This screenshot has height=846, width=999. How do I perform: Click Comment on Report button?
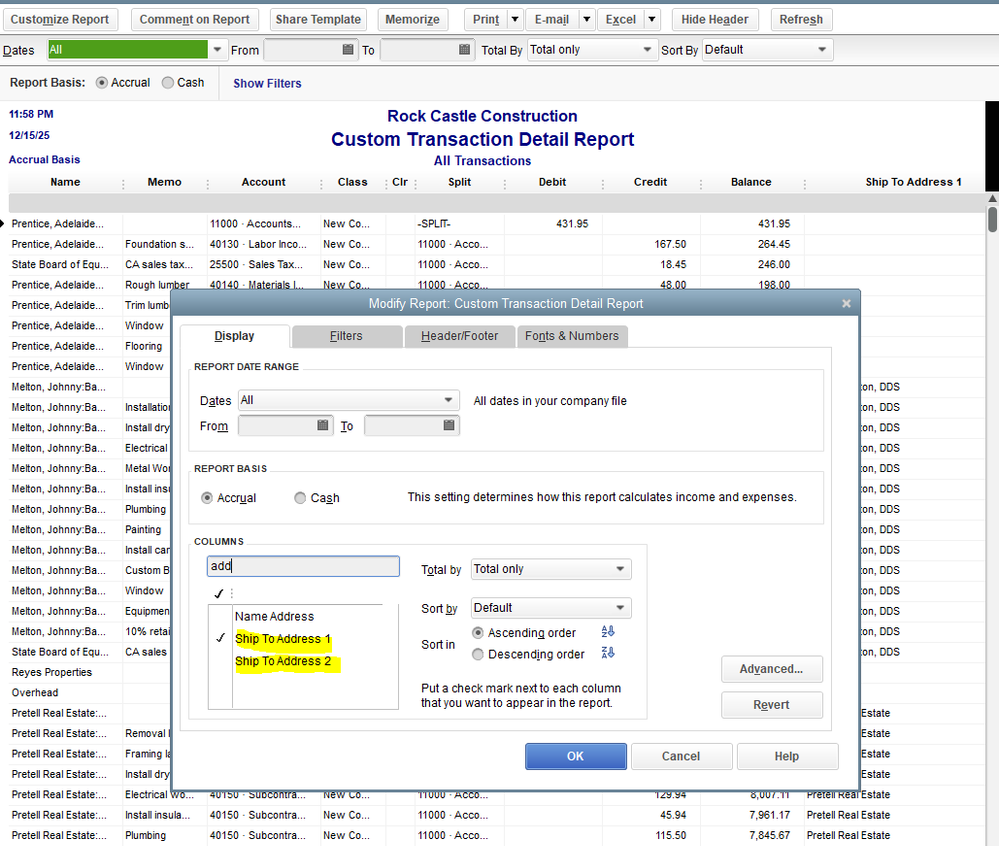[x=194, y=20]
